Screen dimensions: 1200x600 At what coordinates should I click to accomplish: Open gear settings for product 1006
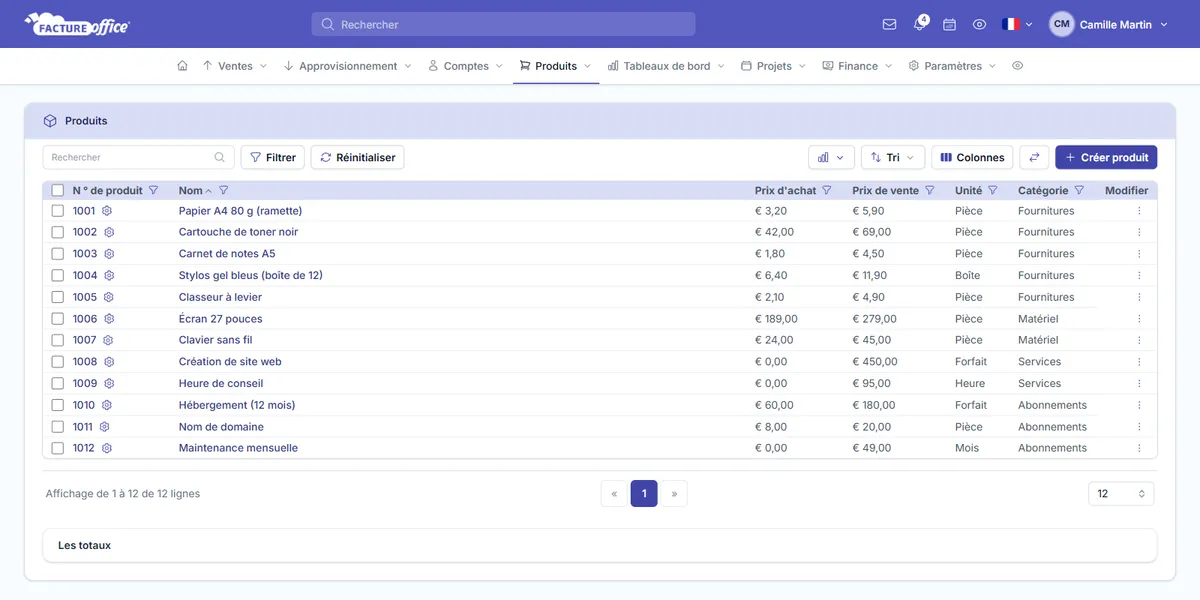click(x=109, y=319)
